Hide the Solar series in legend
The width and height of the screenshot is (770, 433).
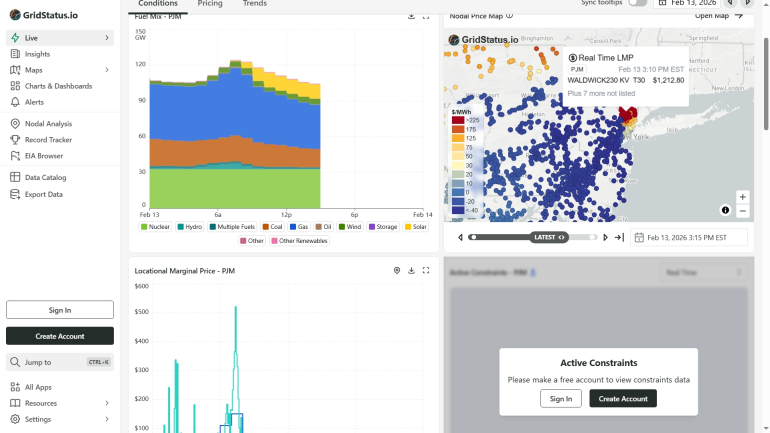[x=413, y=227]
